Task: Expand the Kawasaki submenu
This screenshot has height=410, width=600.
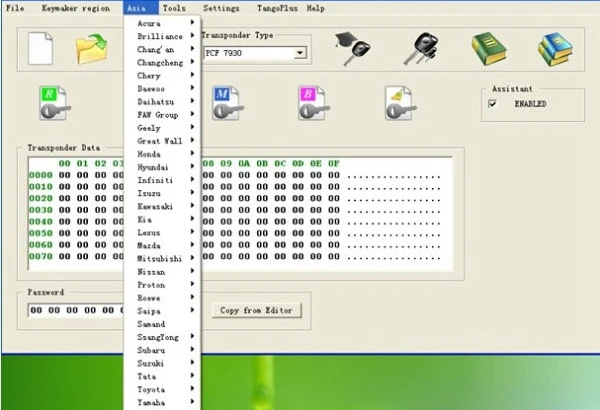Action: 162,206
